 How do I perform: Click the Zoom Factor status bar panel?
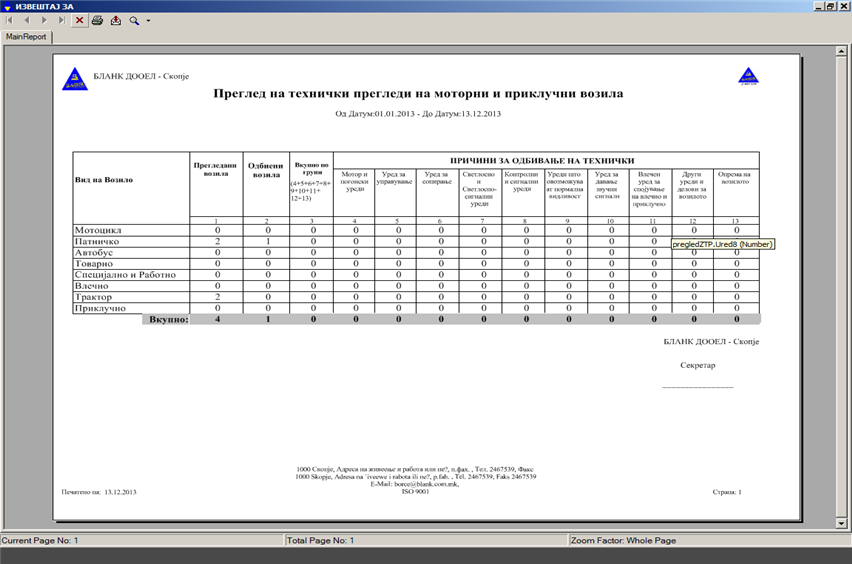(708, 540)
